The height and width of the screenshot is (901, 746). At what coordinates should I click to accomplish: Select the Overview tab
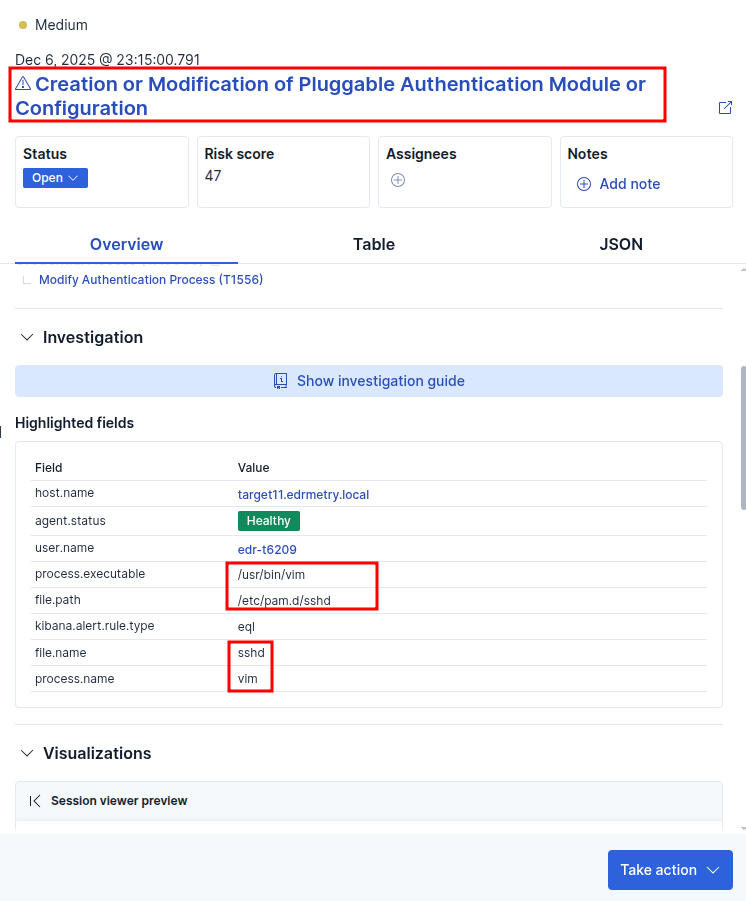(126, 244)
